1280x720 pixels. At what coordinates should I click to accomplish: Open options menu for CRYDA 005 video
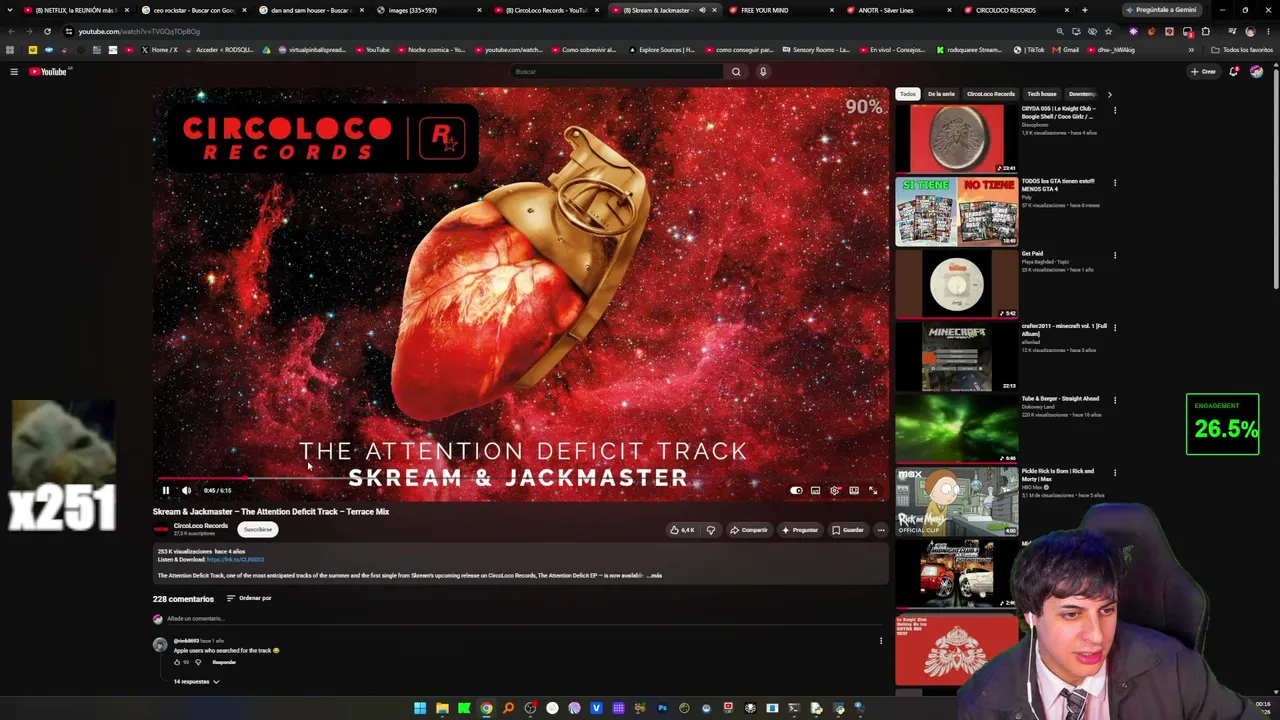[1115, 110]
